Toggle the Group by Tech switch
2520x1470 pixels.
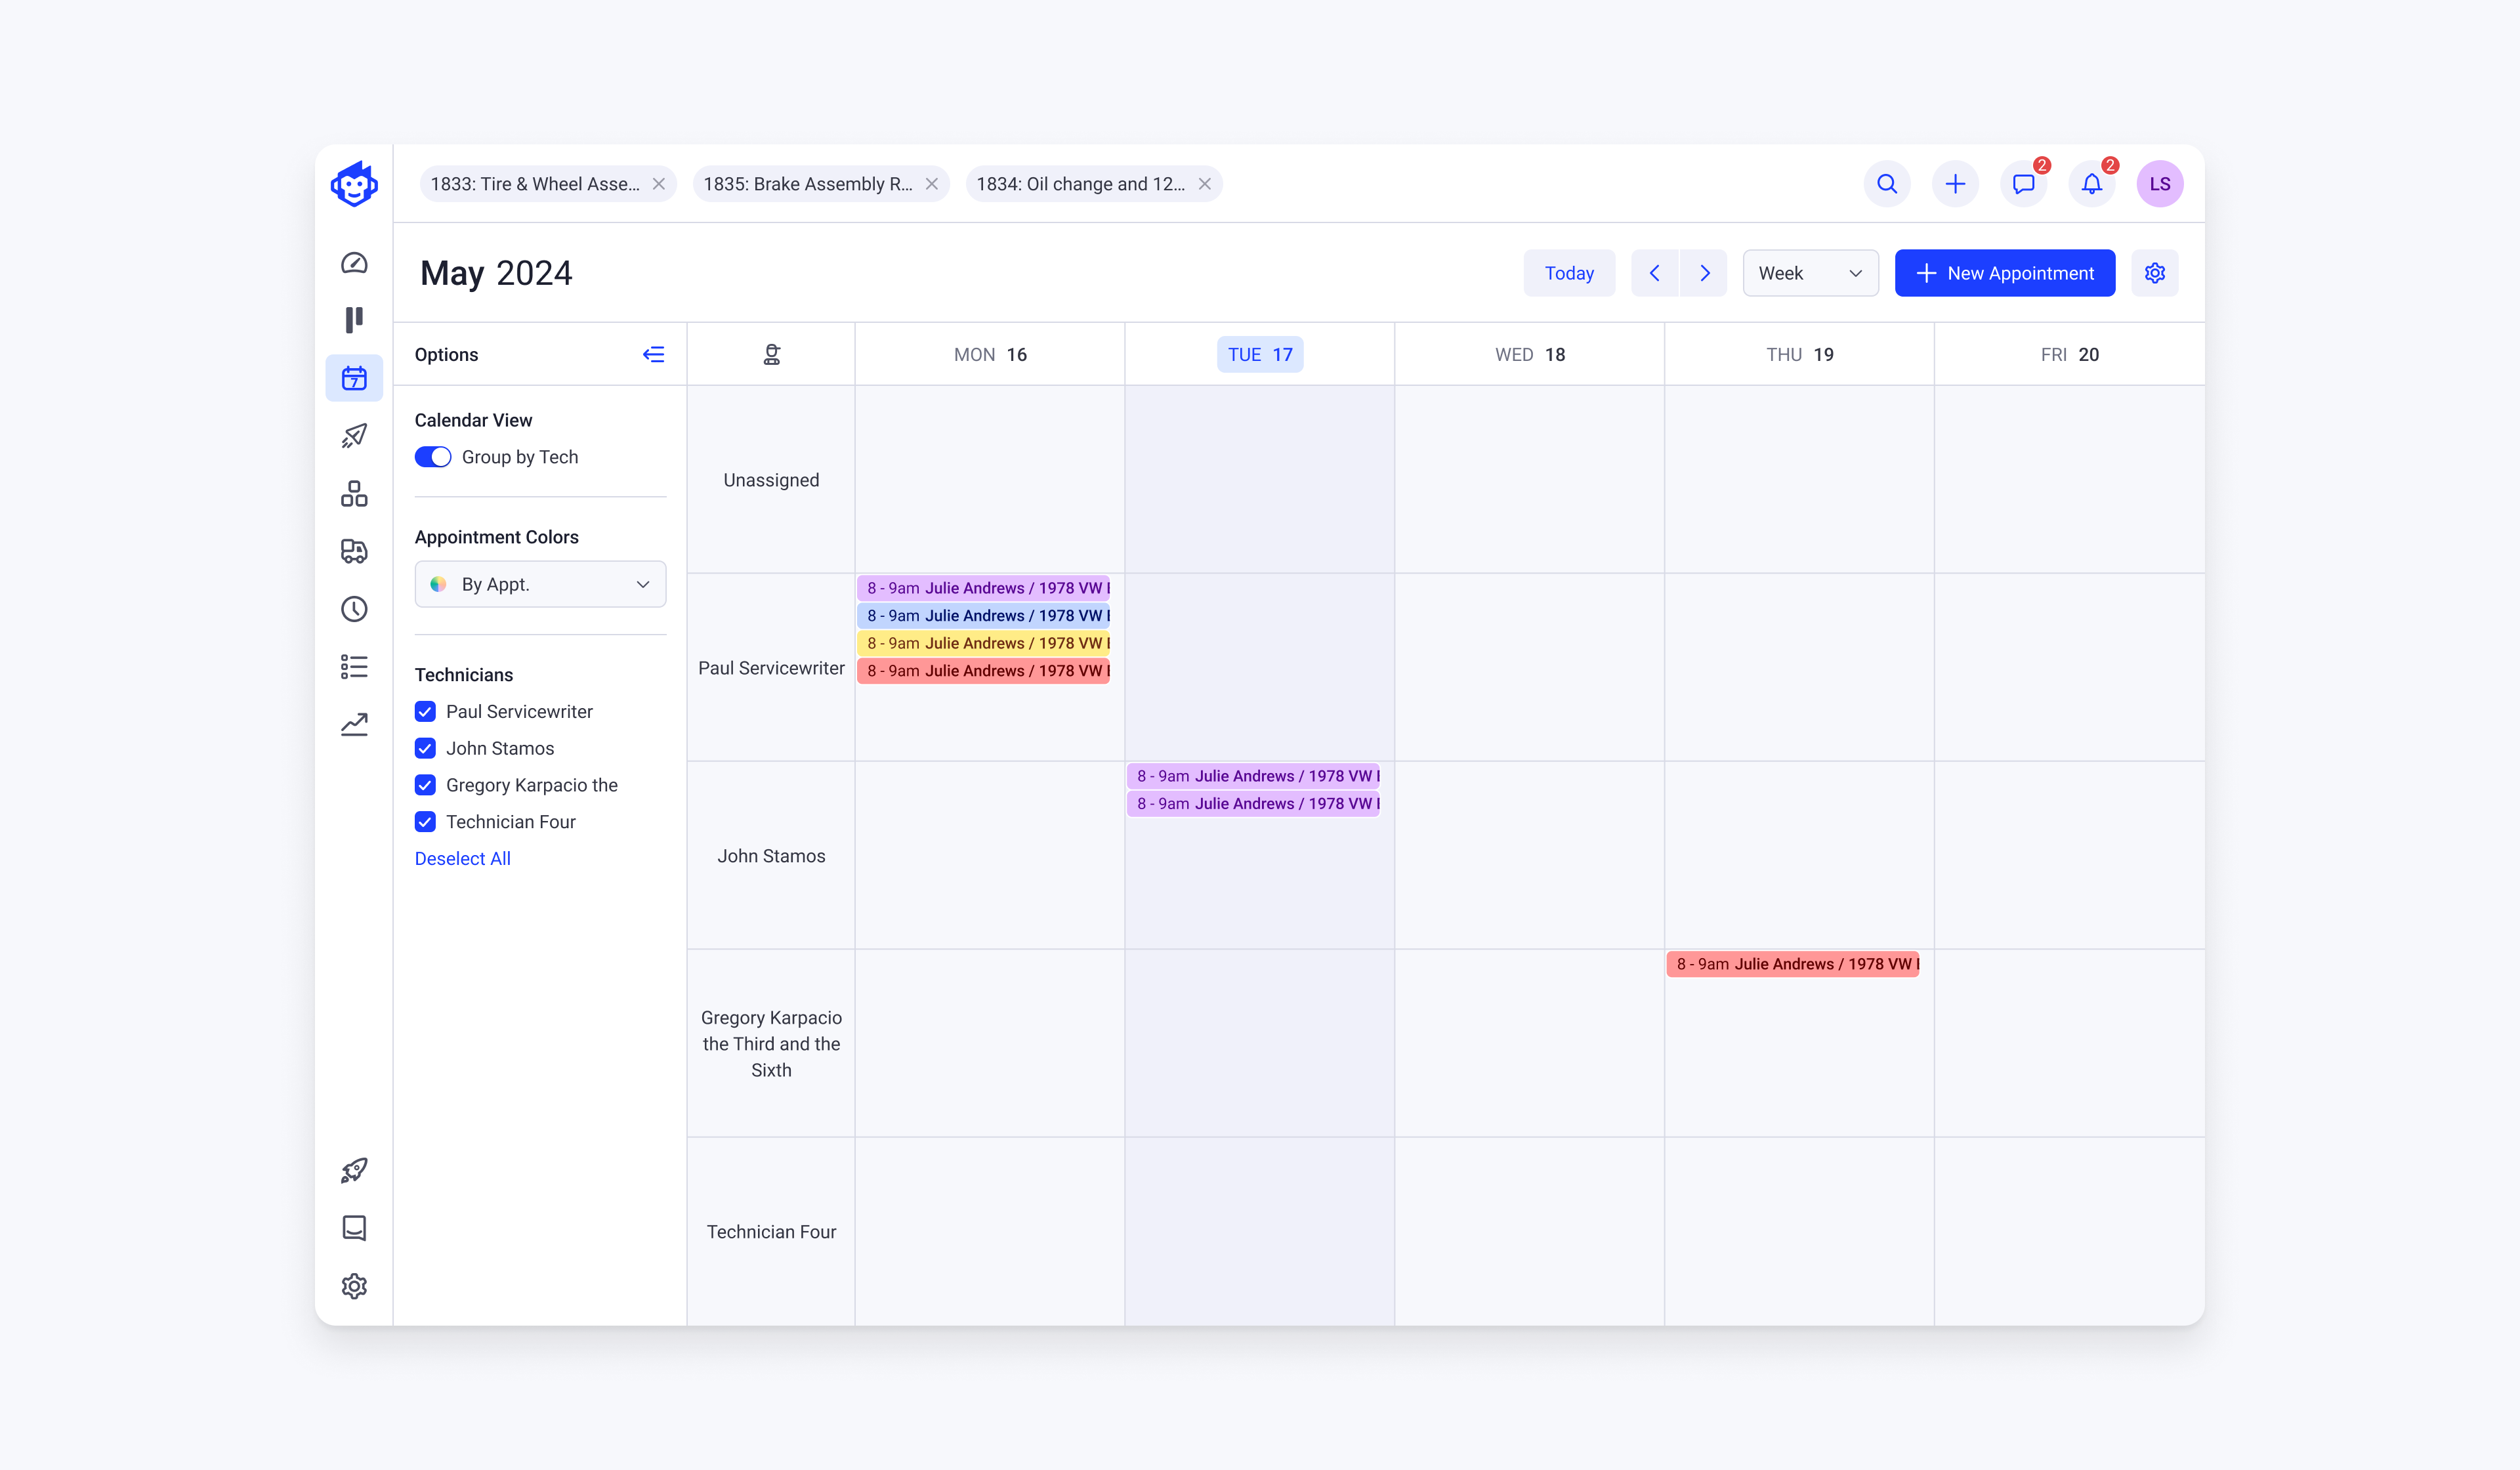[433, 457]
